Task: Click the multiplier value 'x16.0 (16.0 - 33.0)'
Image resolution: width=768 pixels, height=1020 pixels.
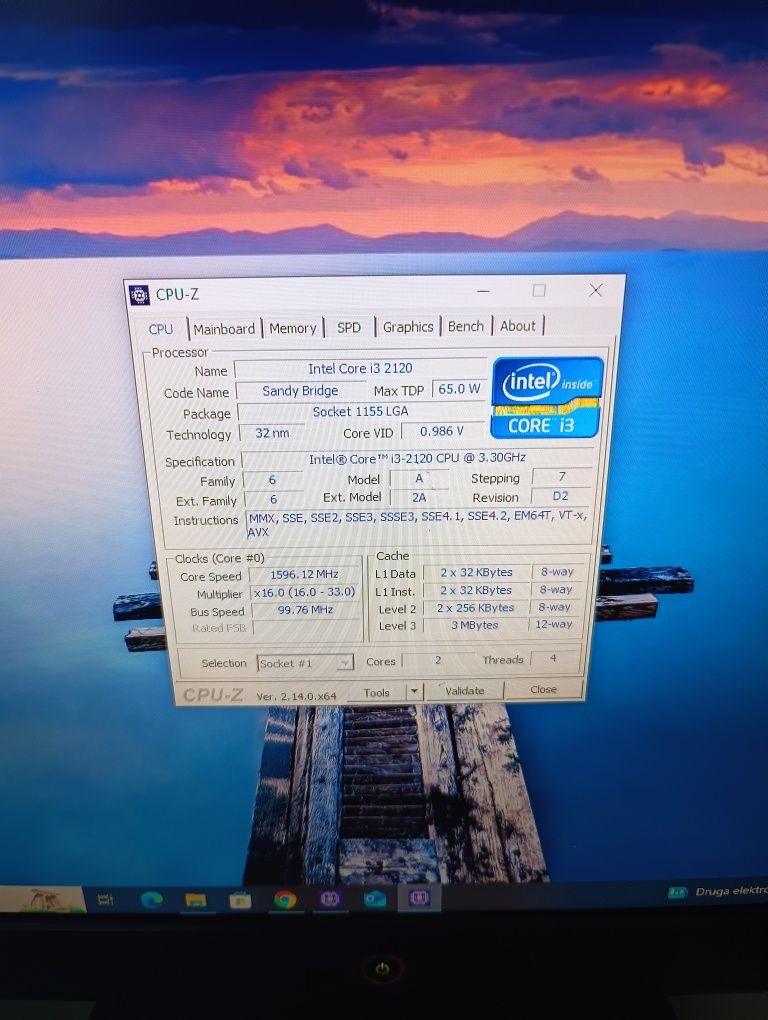Action: tap(304, 593)
